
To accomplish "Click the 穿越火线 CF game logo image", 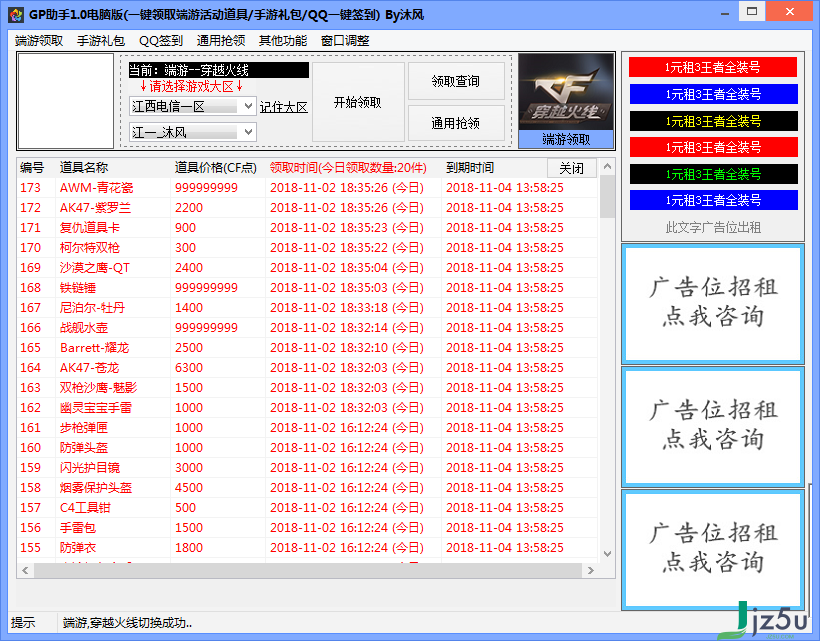I will tap(566, 91).
